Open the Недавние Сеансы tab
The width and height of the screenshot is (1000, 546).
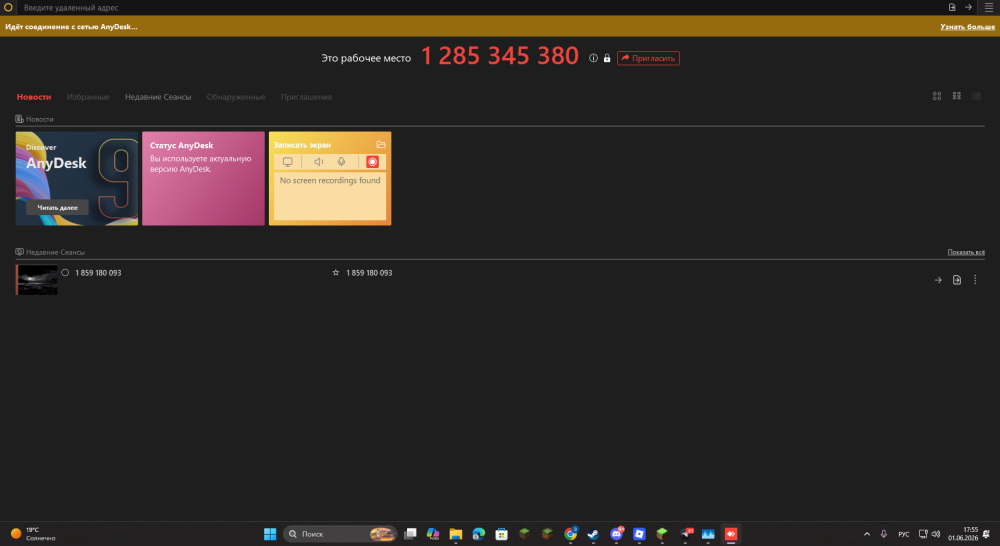tap(158, 97)
